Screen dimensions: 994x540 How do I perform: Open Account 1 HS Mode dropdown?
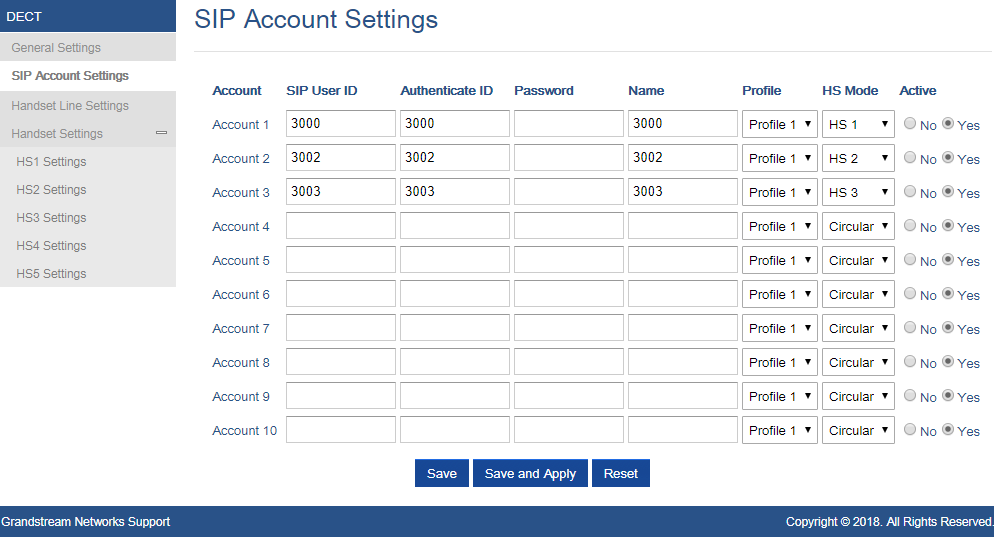click(x=858, y=124)
